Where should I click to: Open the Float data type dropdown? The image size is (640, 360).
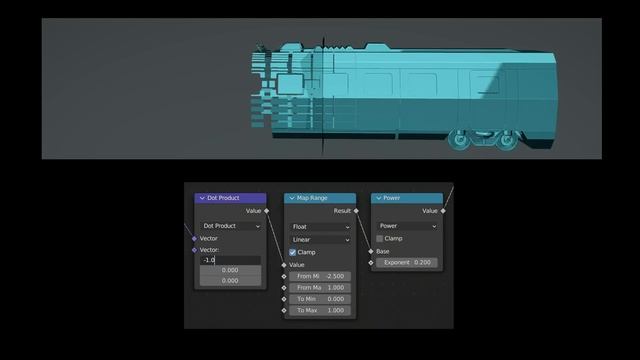coord(320,227)
